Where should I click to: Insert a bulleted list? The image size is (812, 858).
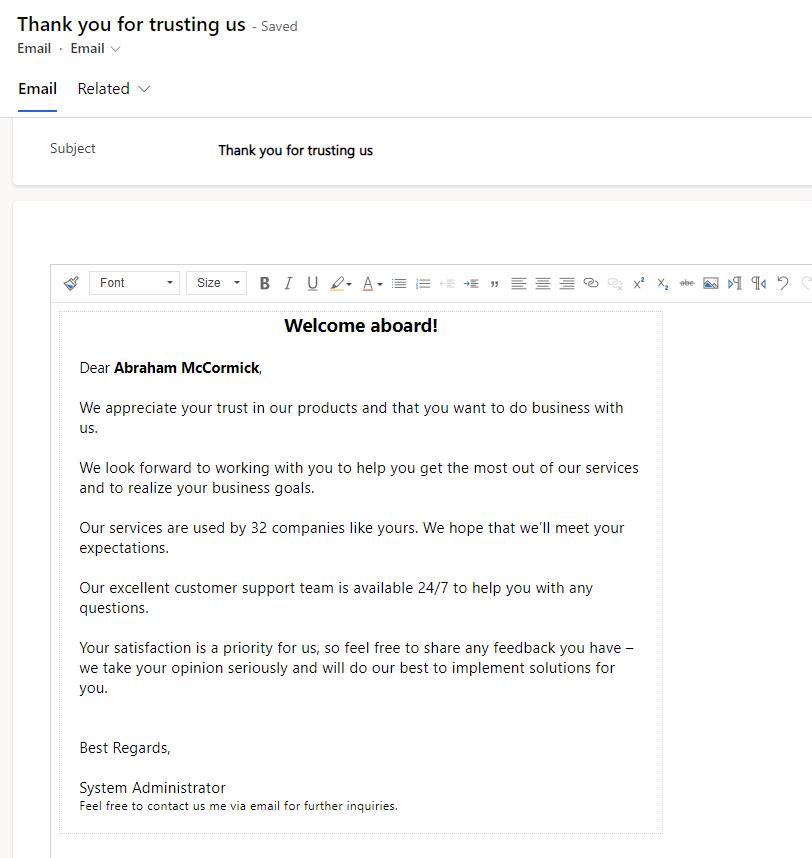click(399, 283)
